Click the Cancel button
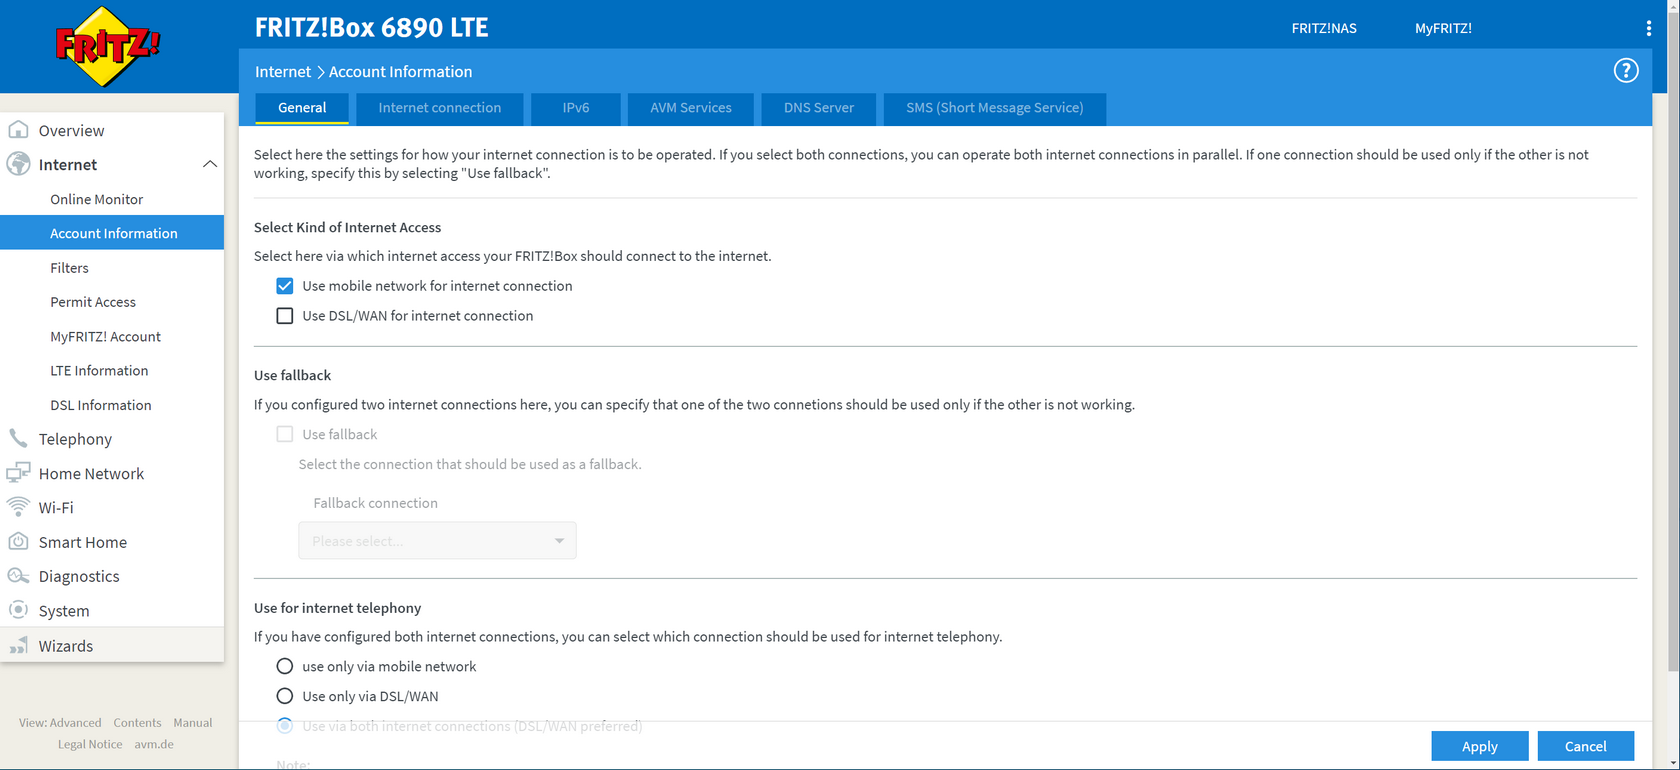Viewport: 1680px width, 770px height. 1586,746
